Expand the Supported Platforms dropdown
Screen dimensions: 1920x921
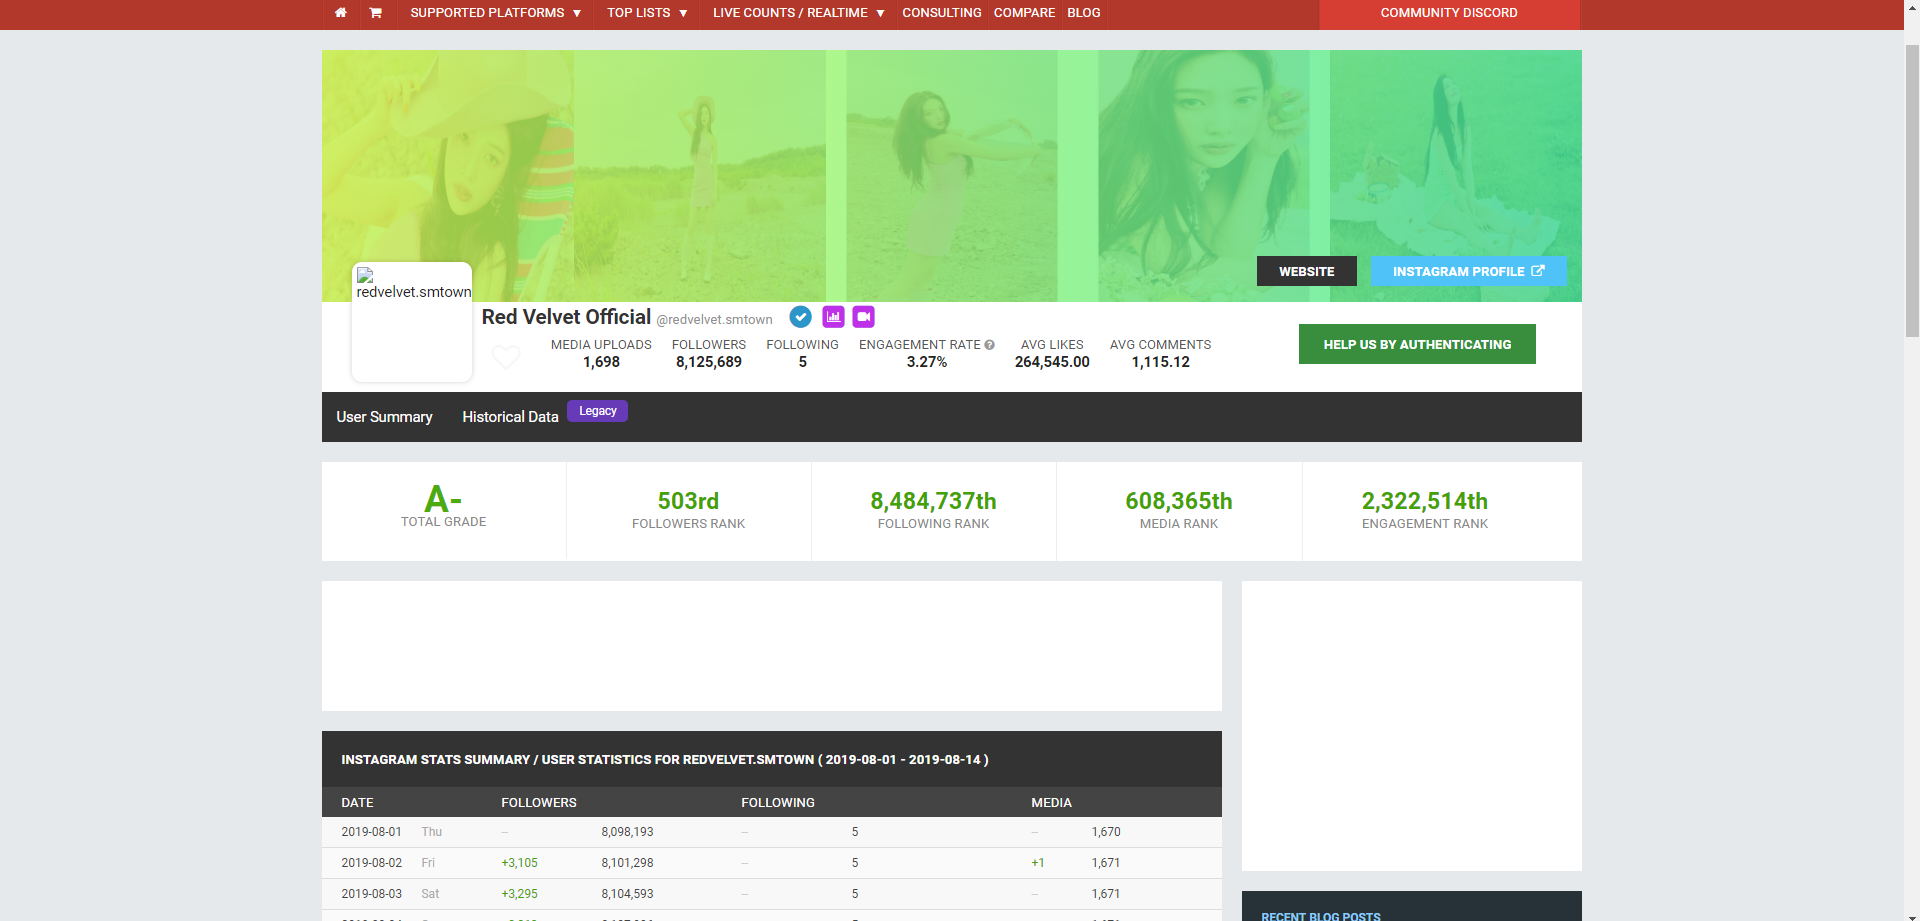tap(495, 13)
